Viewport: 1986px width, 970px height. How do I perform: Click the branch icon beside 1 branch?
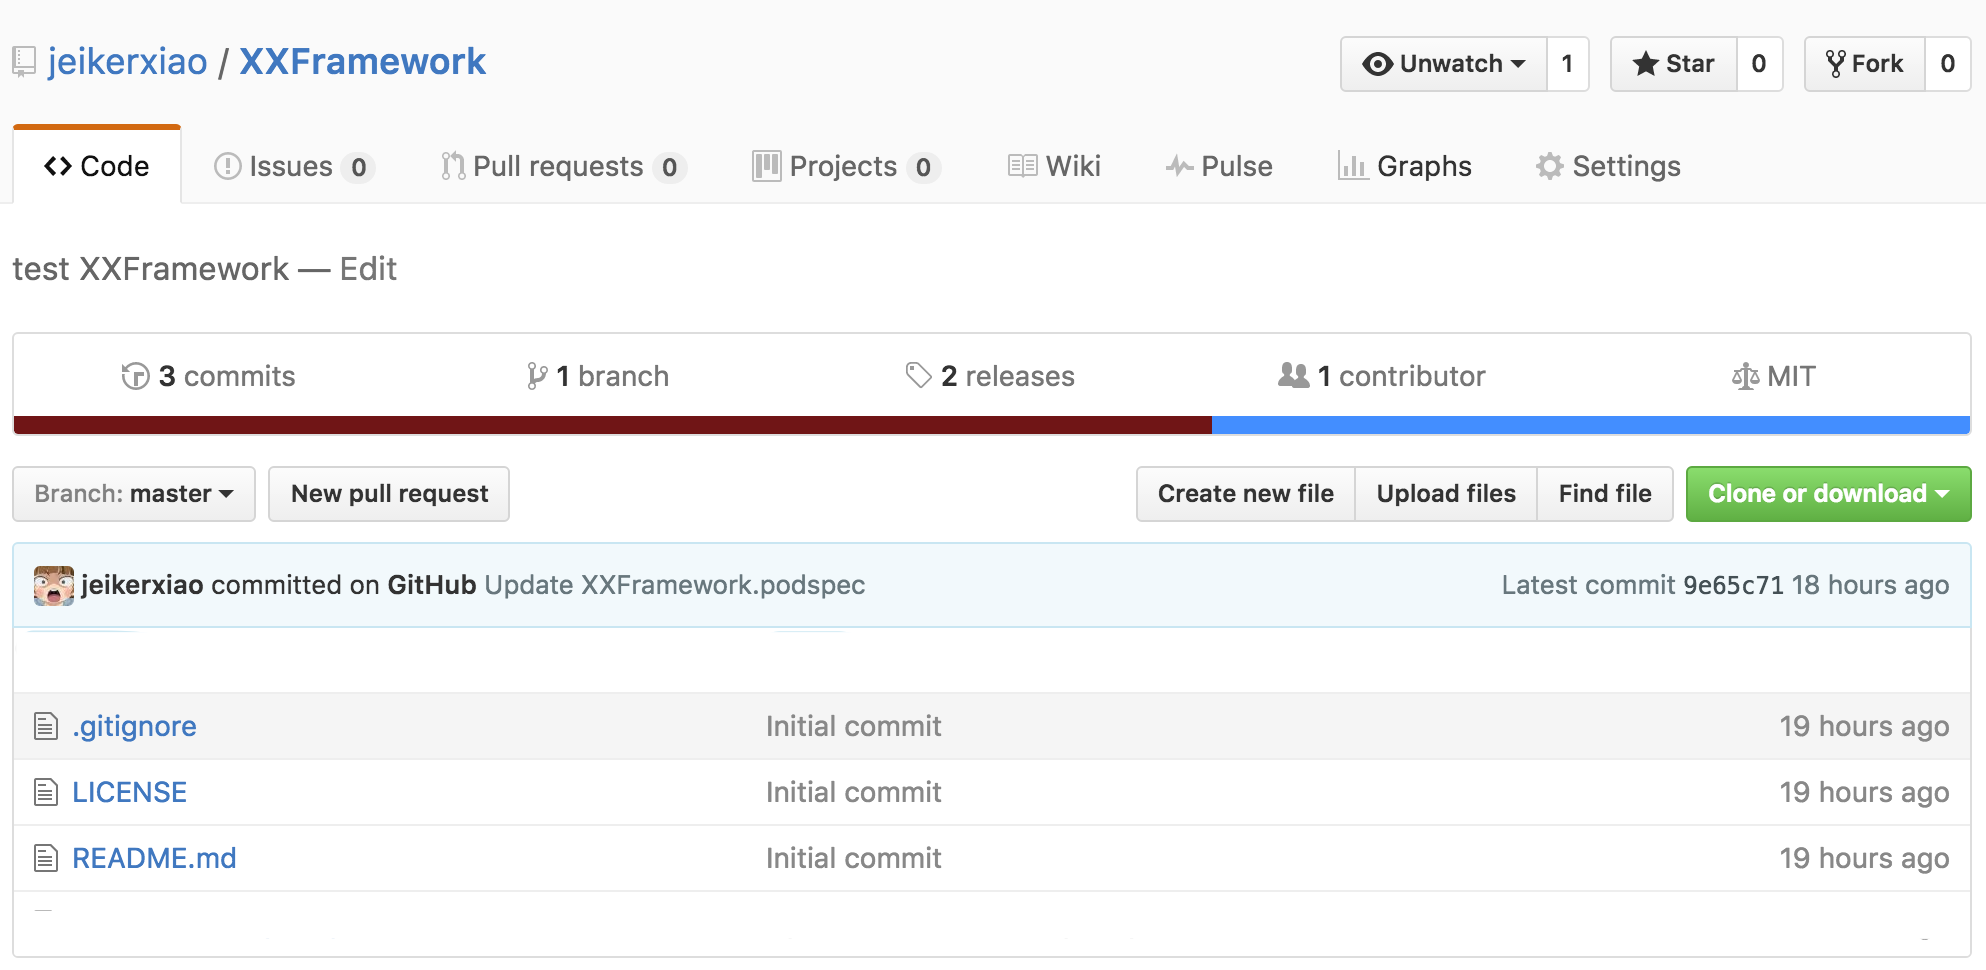[x=537, y=376]
